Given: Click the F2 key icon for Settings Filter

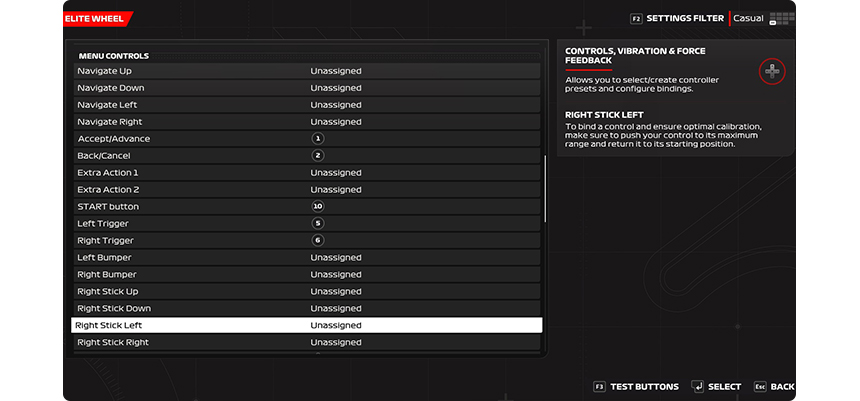Looking at the screenshot, I should coord(635,18).
